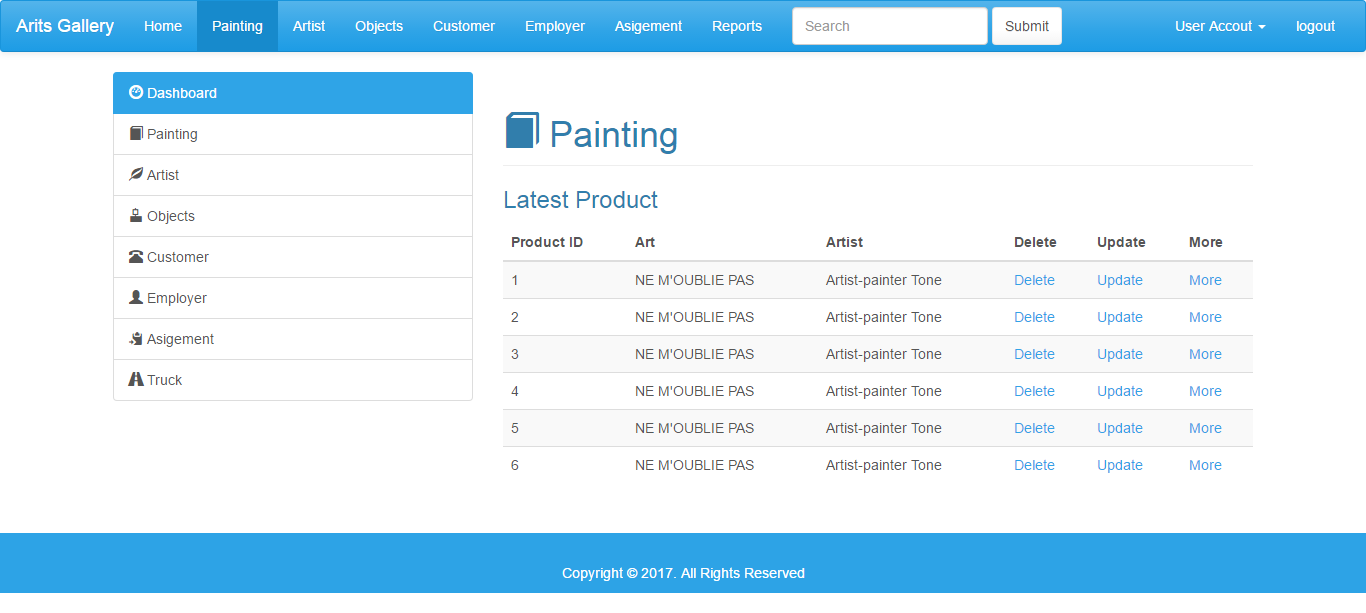Screen dimensions: 1366x613
Task: Click the Customer phone icon in sidebar
Action: [x=136, y=256]
